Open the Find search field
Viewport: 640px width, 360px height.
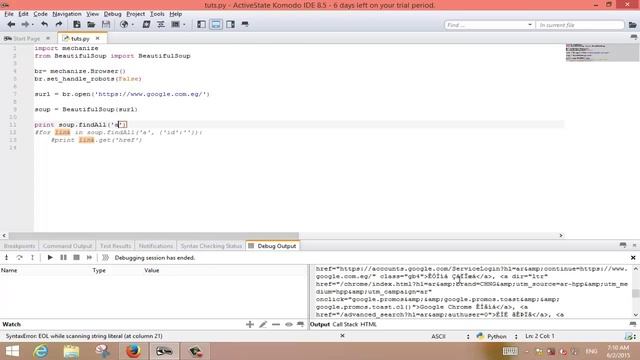pyautogui.click(x=486, y=25)
